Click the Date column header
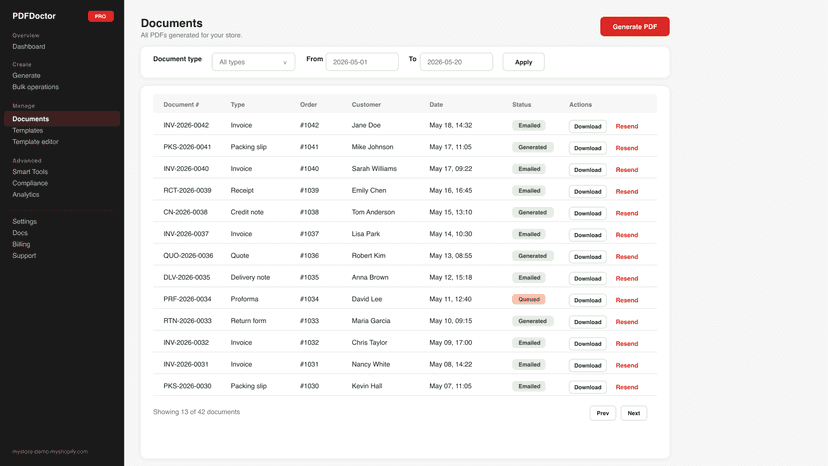This screenshot has width=828, height=466. pos(436,105)
